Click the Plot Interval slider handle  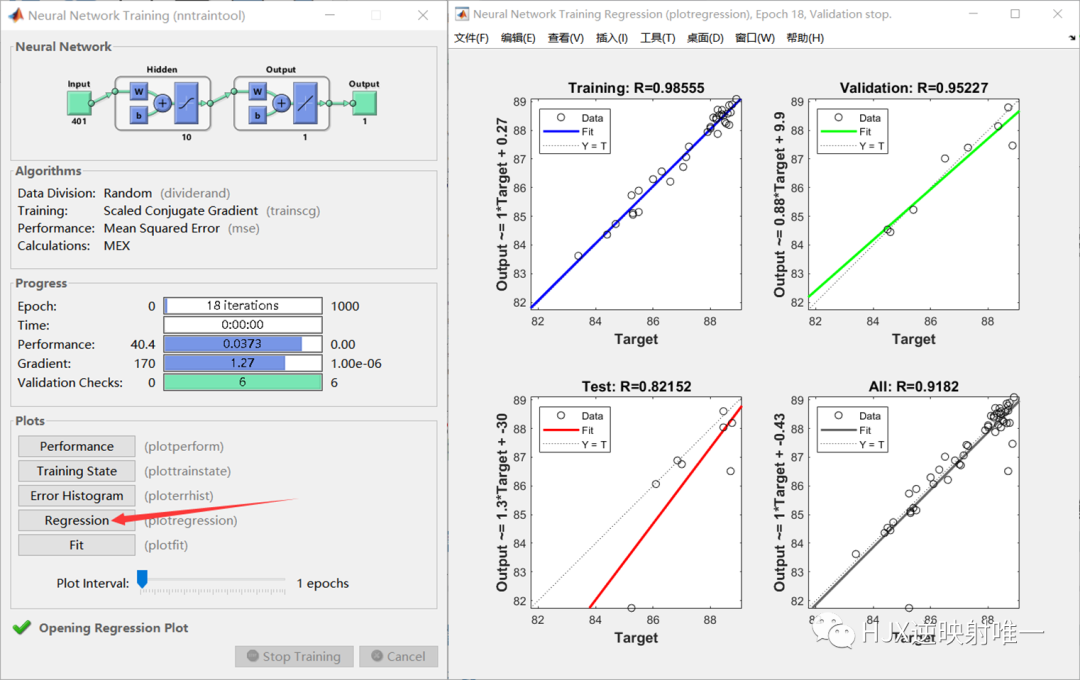142,579
